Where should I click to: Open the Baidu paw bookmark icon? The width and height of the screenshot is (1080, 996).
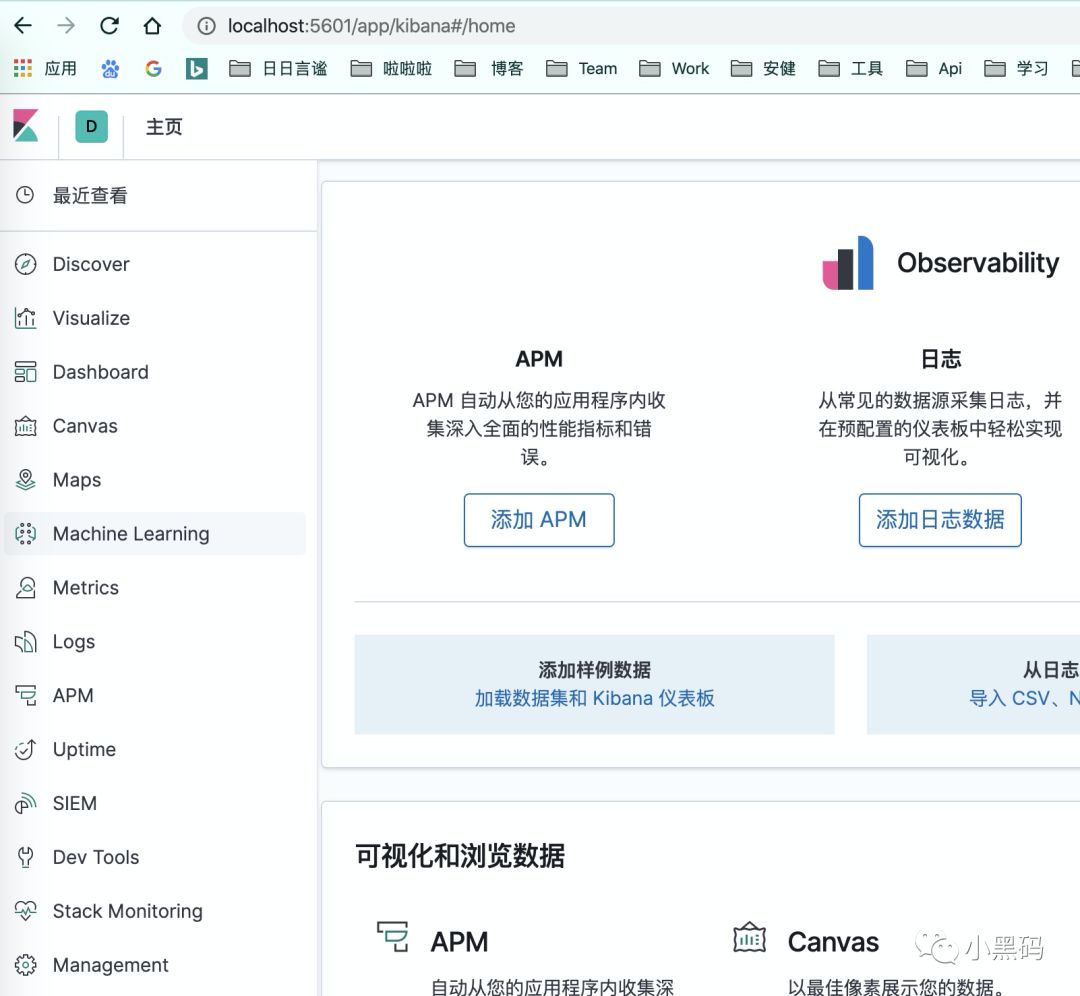pyautogui.click(x=110, y=68)
